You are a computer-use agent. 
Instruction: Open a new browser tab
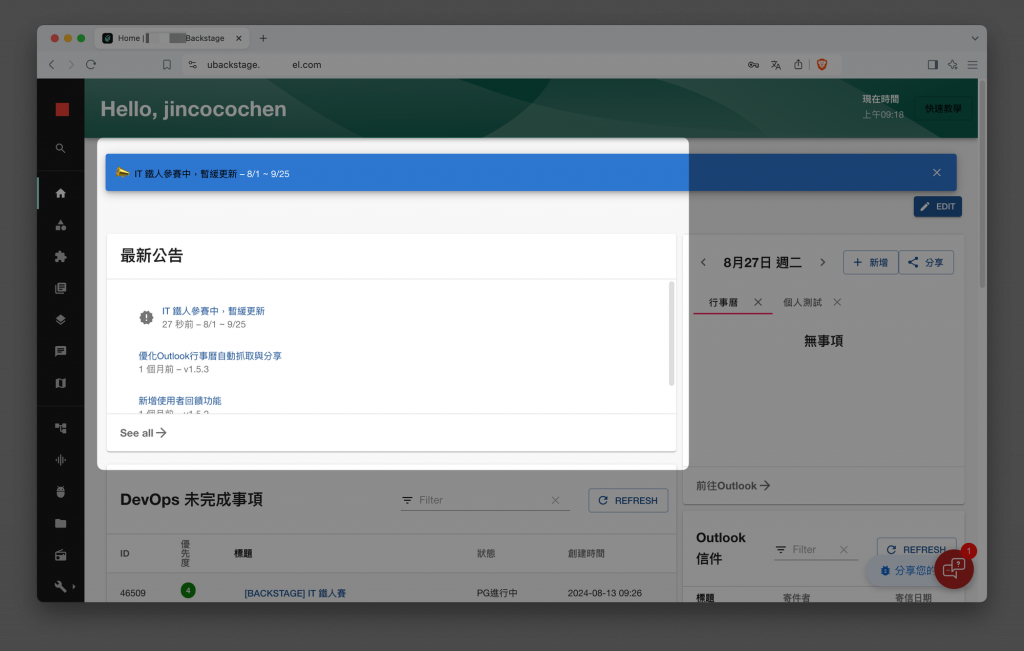point(263,38)
